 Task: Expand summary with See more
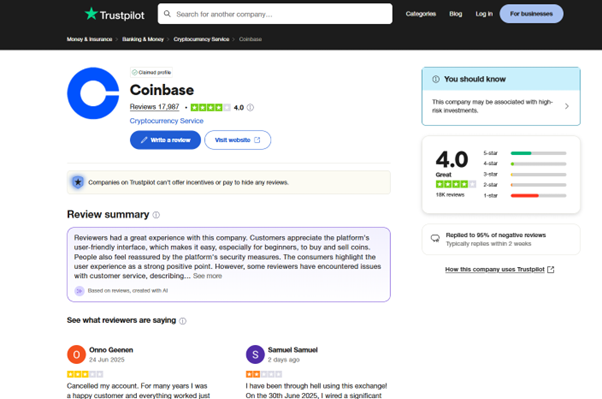click(x=207, y=276)
